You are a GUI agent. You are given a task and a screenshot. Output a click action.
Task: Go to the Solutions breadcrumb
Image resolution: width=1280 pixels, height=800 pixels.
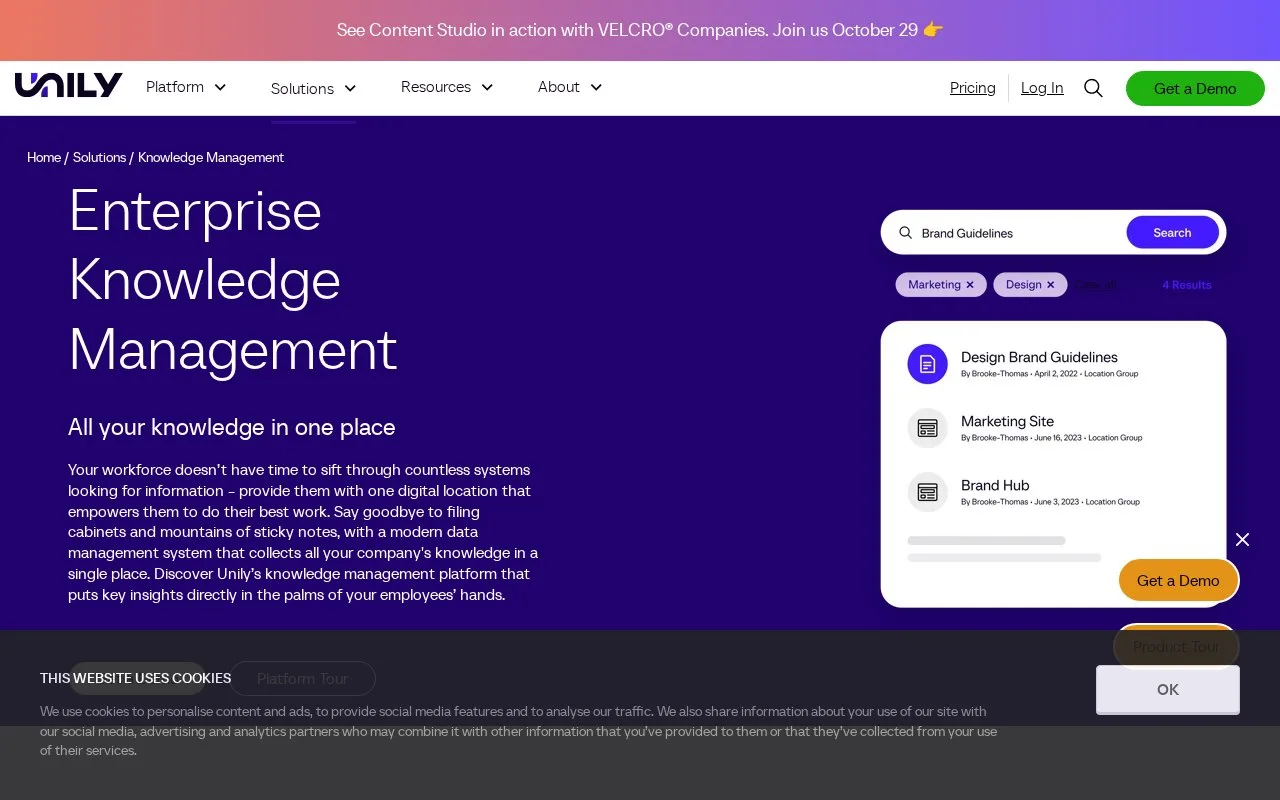coord(99,157)
